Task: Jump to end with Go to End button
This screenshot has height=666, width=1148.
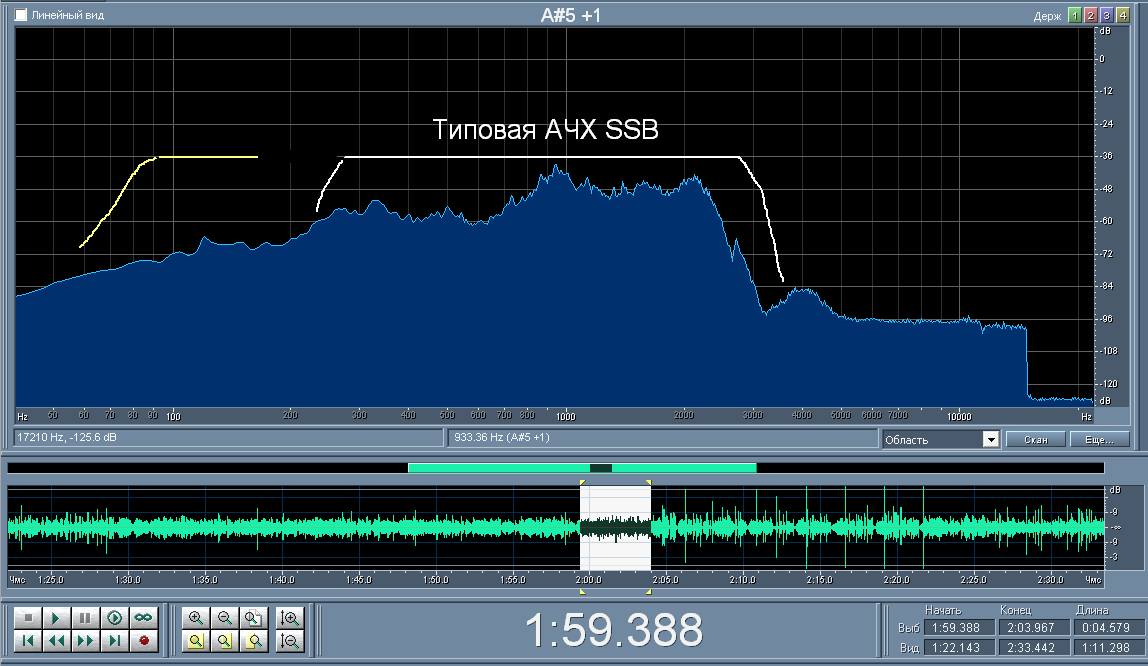Action: tap(114, 641)
